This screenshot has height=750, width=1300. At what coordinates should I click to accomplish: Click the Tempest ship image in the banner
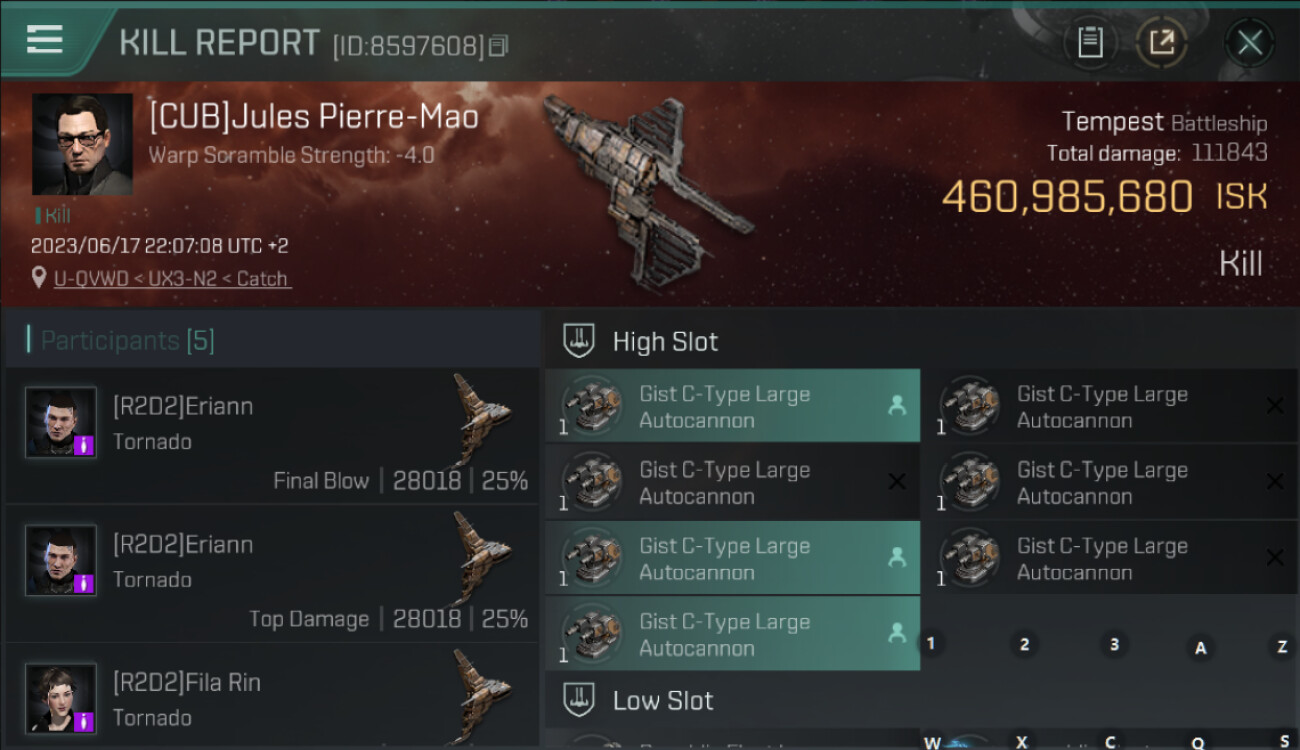pyautogui.click(x=647, y=190)
